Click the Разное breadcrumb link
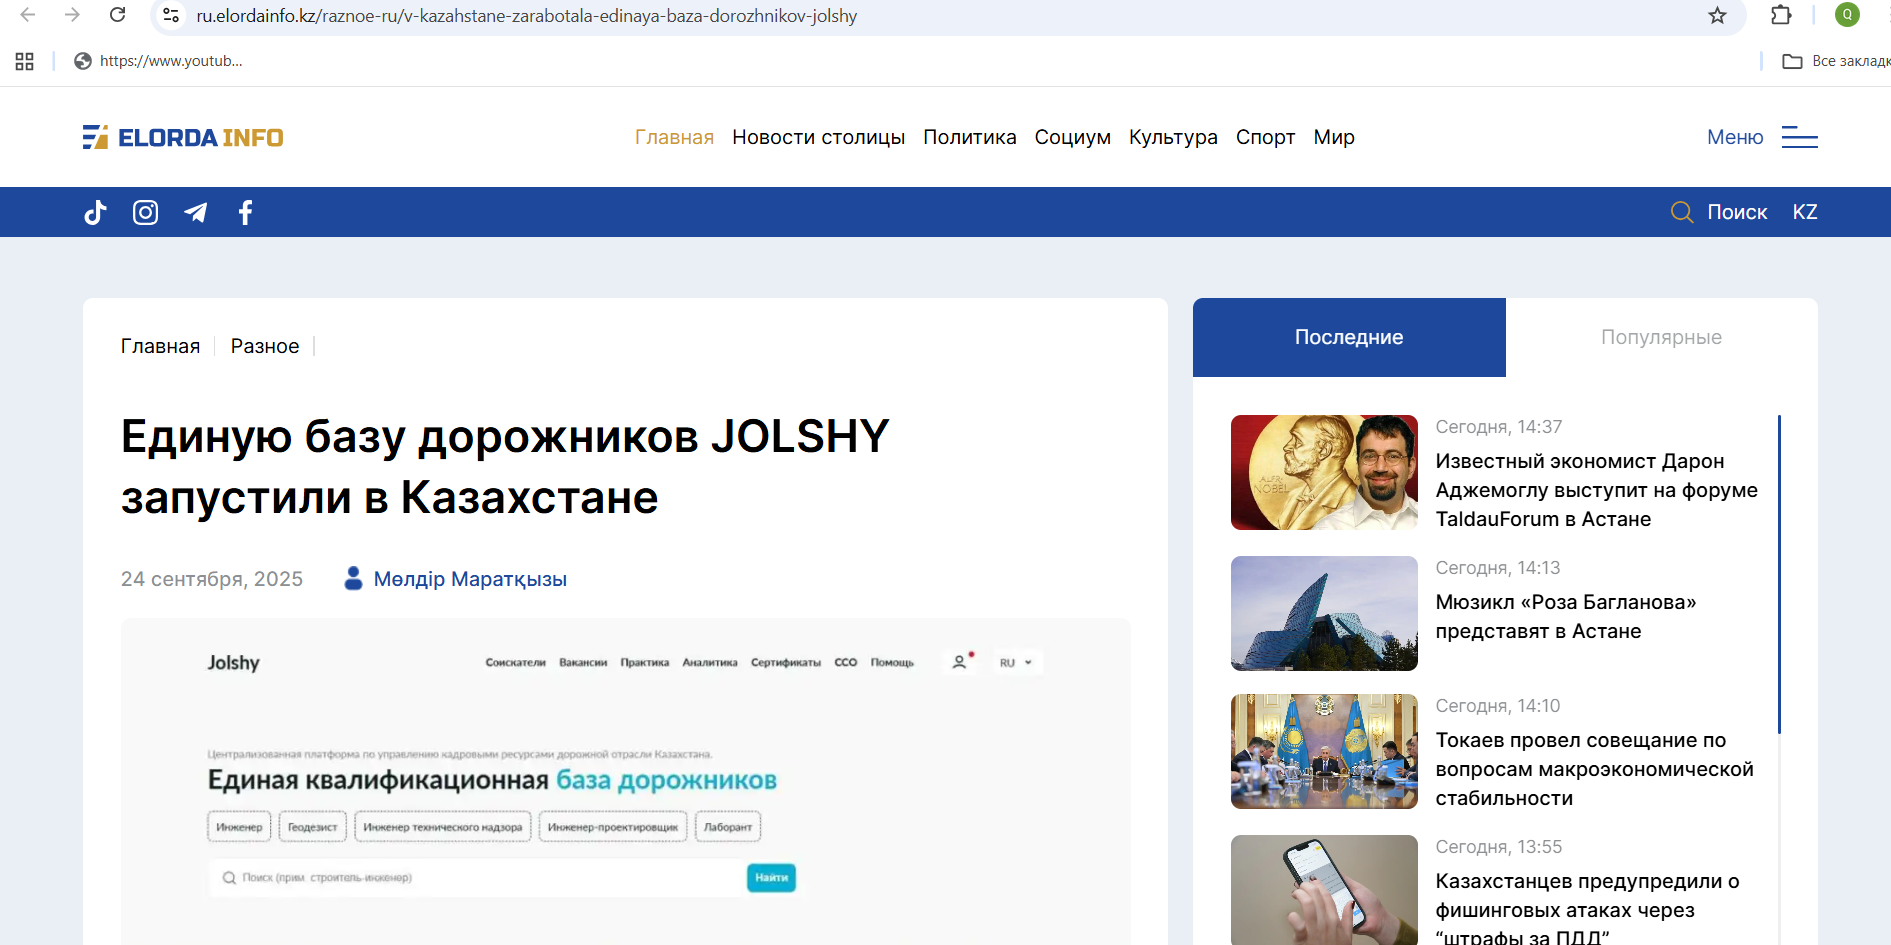This screenshot has width=1891, height=945. pyautogui.click(x=264, y=346)
